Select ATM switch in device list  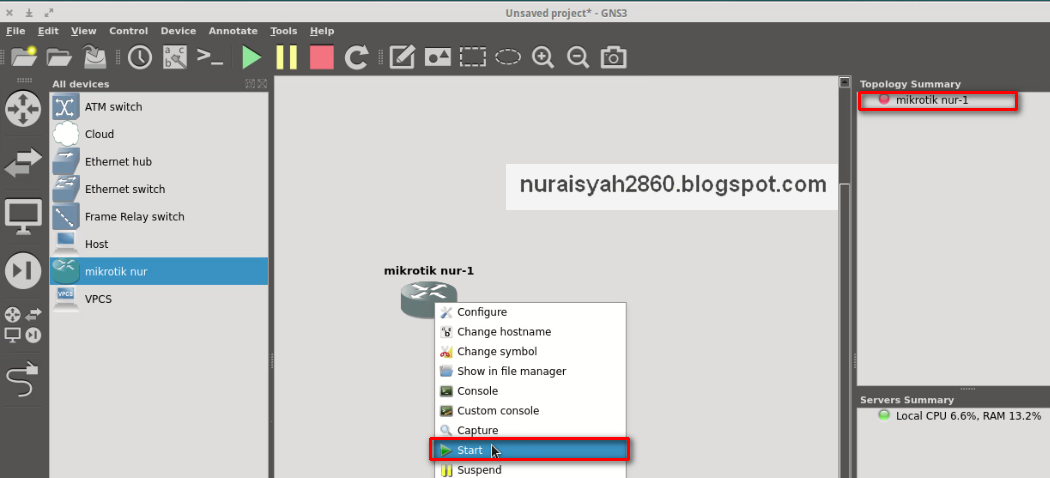coord(159,106)
